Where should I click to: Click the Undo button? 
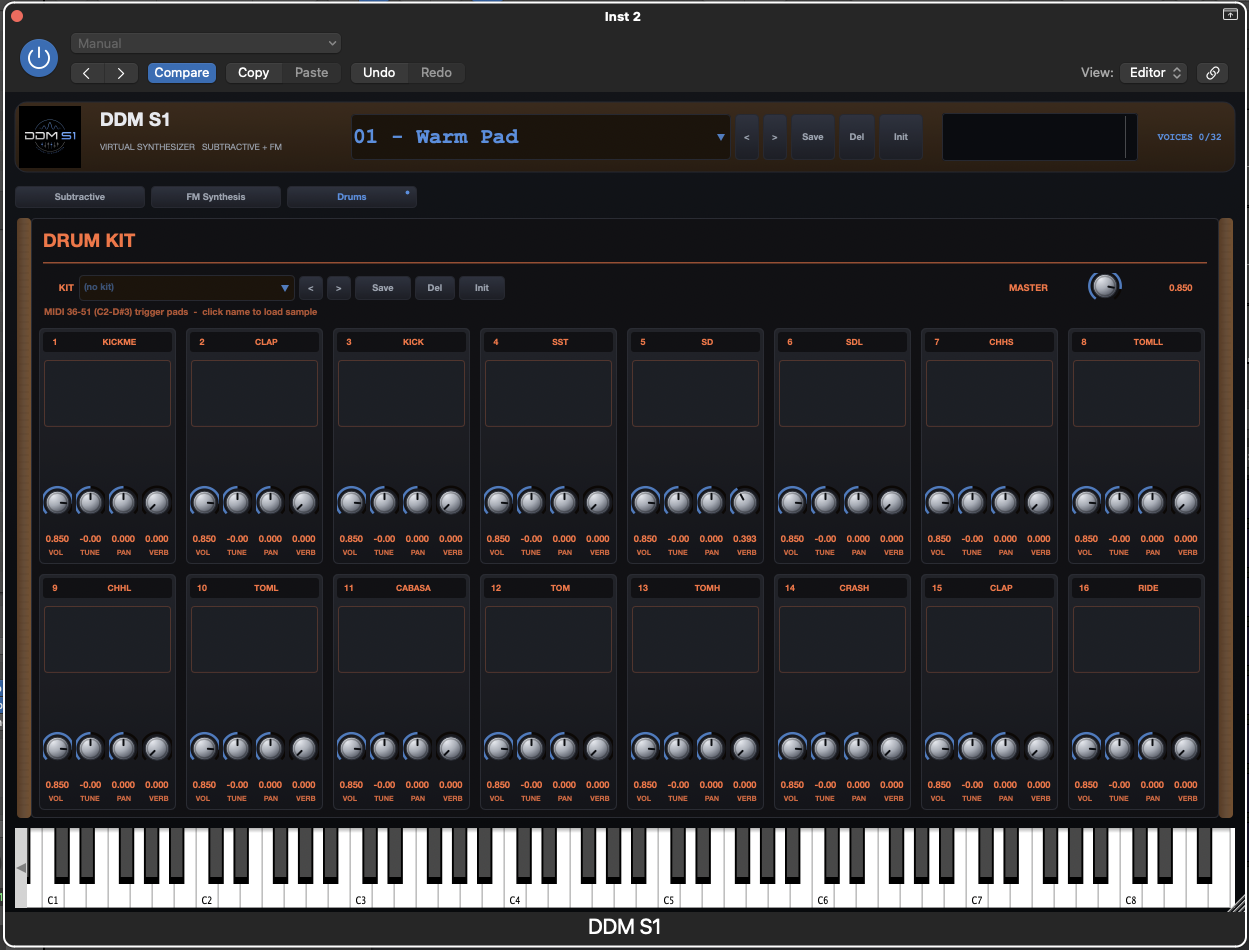[x=379, y=73]
